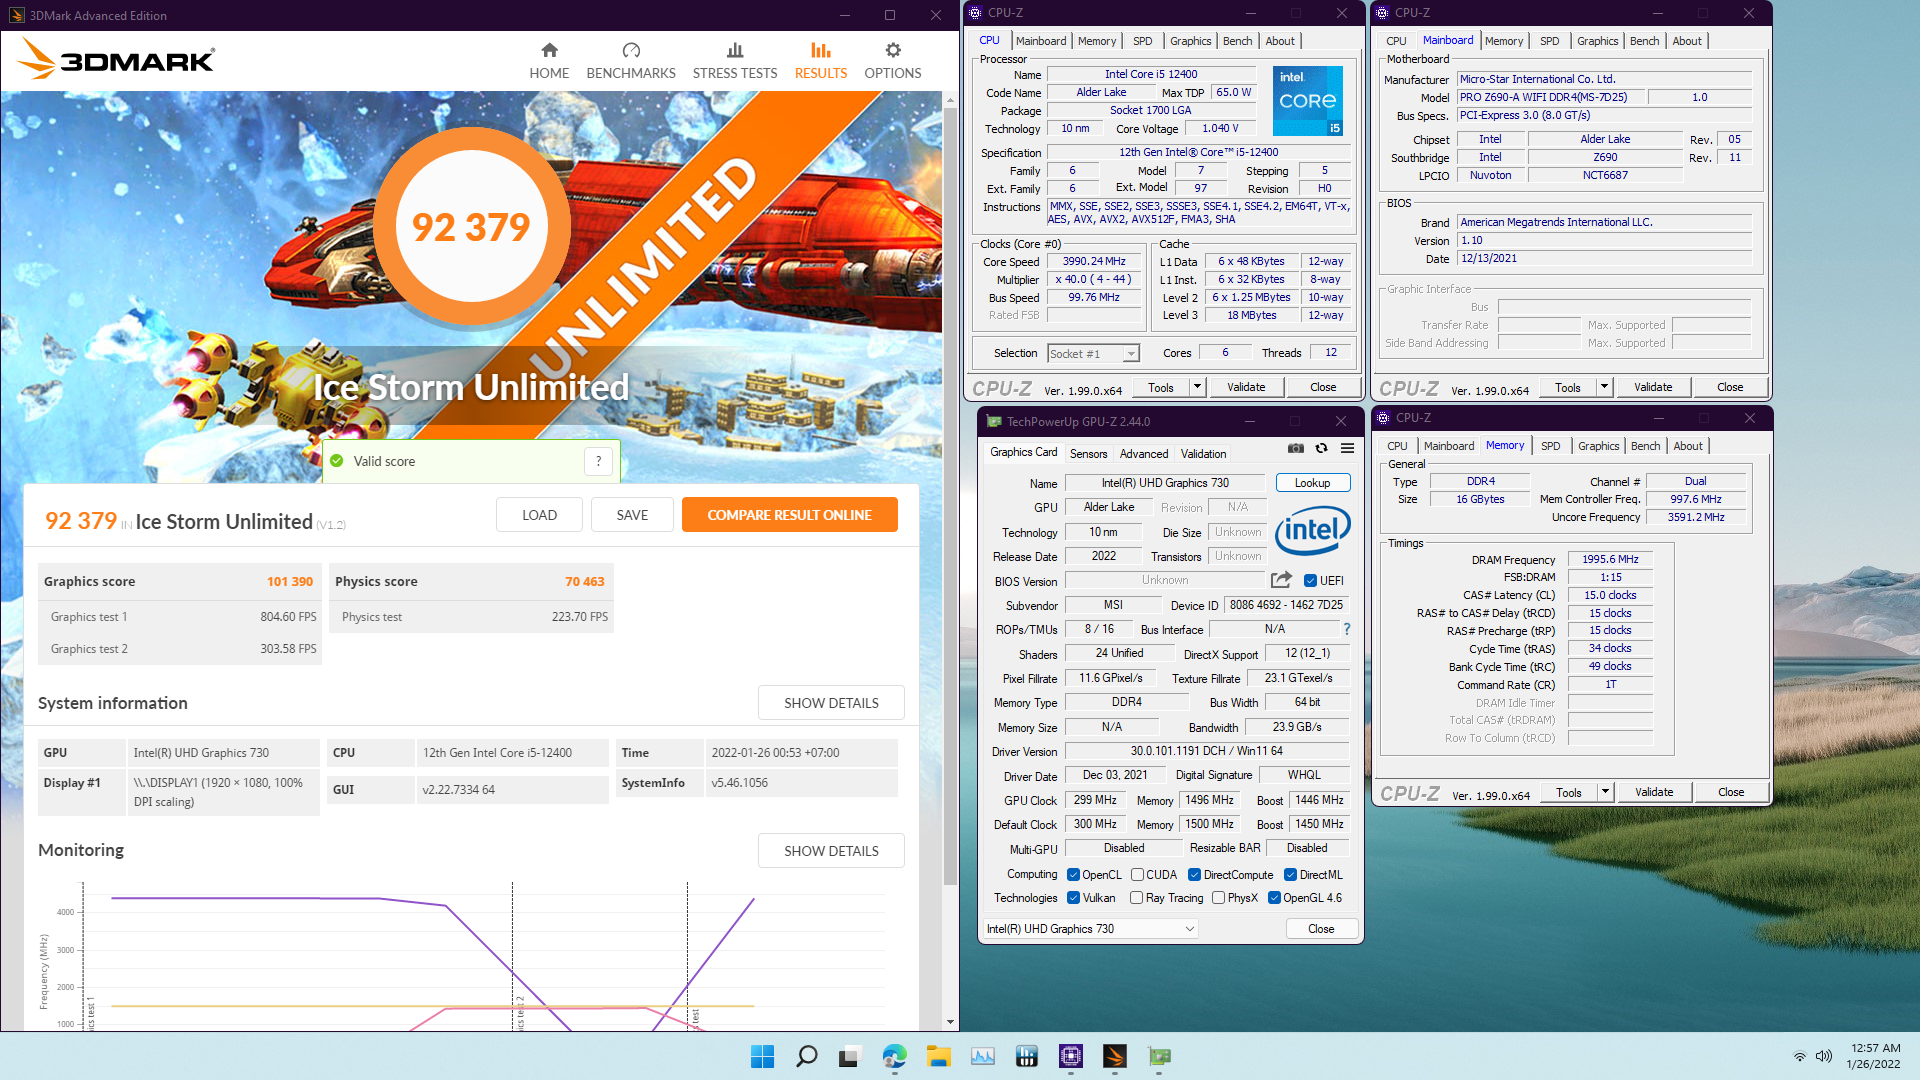Click Validate in the CPU-Z Memory window
Screen dimensions: 1920x1080
click(x=1654, y=792)
